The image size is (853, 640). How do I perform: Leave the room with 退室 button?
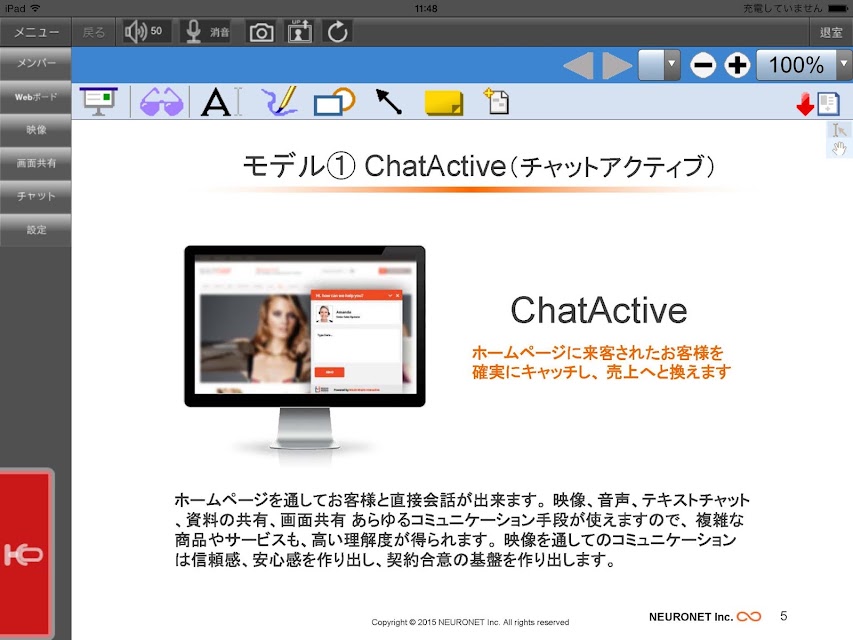[x=831, y=33]
